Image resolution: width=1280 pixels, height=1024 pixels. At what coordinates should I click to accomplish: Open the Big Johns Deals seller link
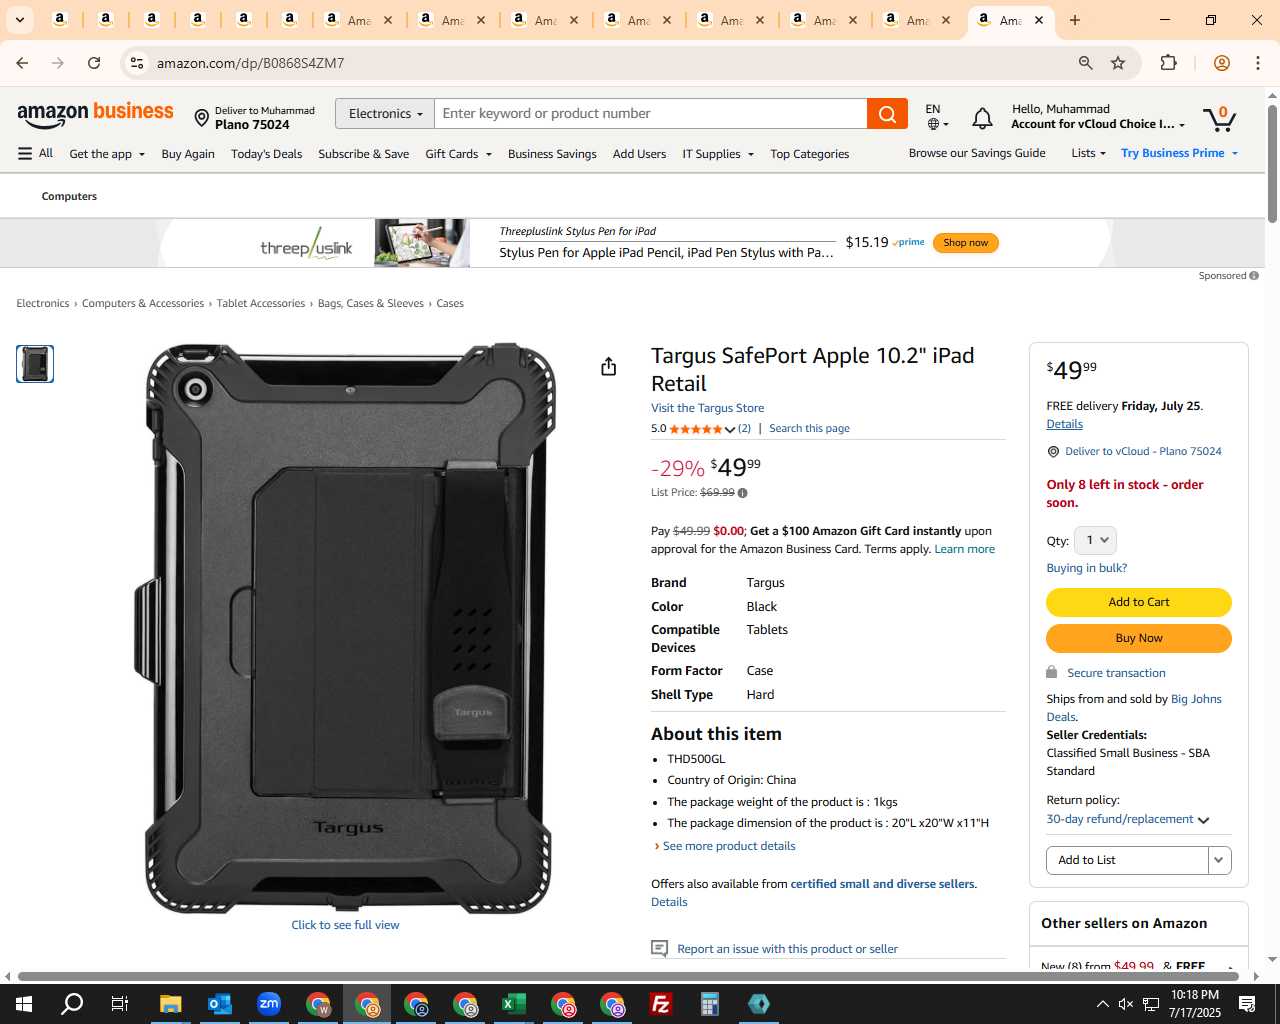pyautogui.click(x=1134, y=708)
